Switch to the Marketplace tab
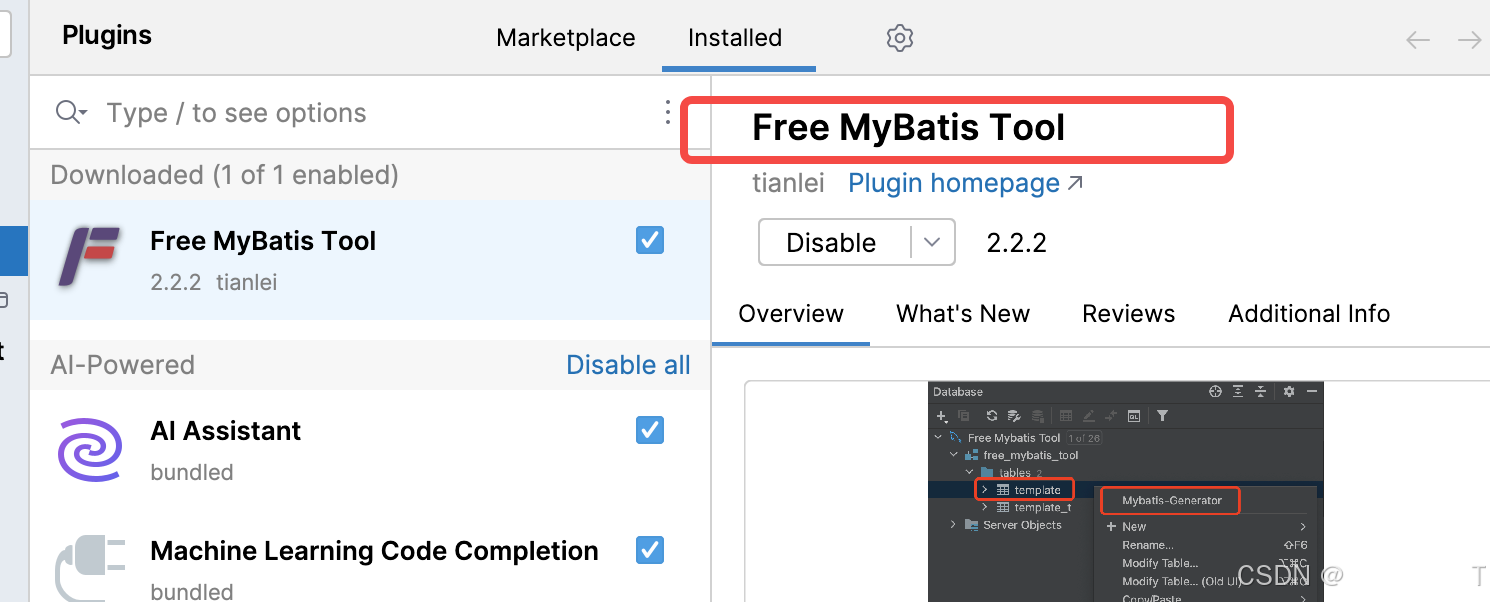1490x602 pixels. 565,38
